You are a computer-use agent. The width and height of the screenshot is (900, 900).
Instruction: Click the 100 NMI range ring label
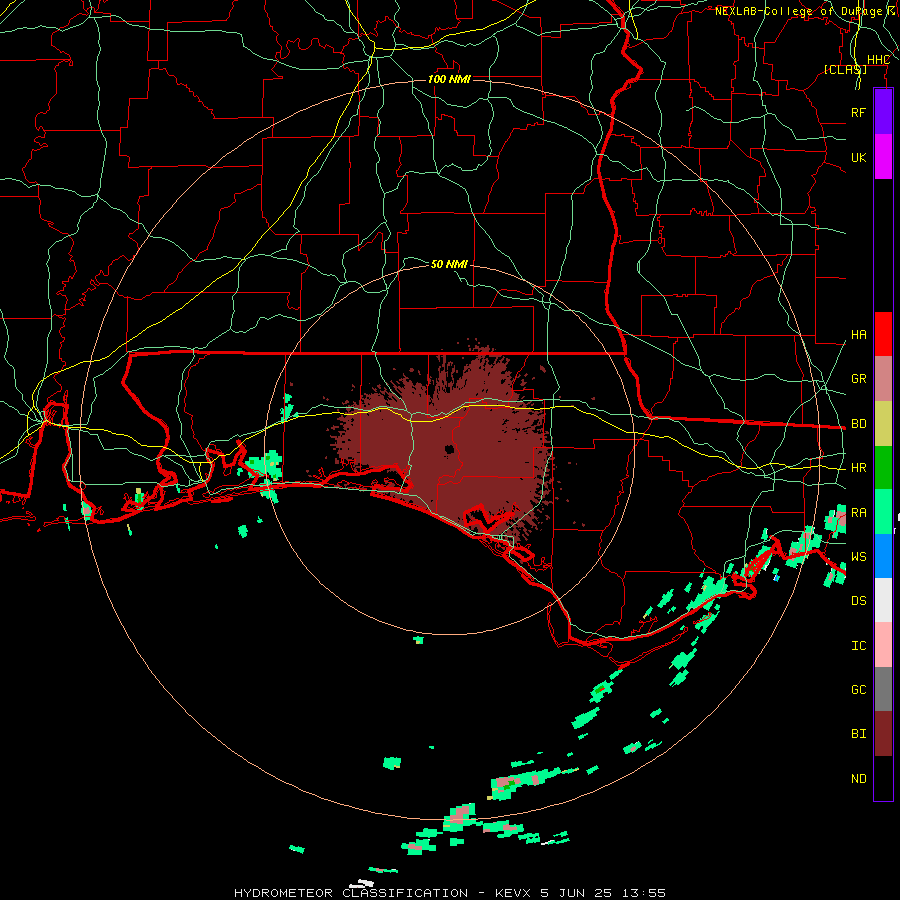pyautogui.click(x=449, y=79)
